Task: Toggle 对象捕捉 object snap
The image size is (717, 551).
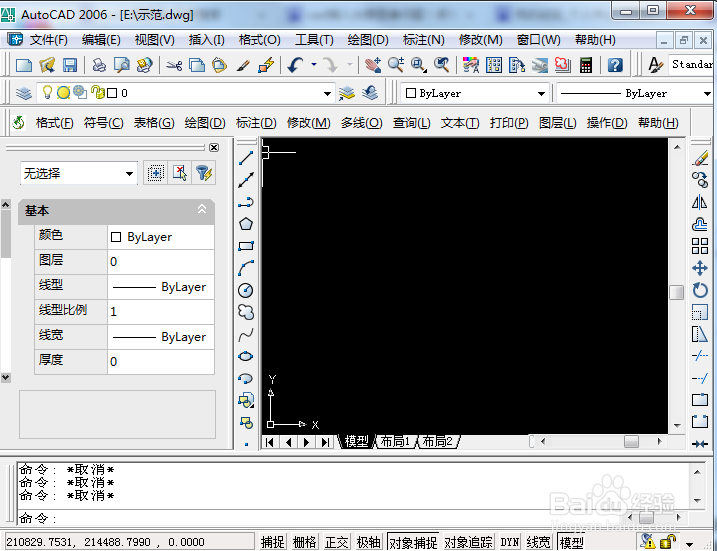Action: (x=413, y=542)
